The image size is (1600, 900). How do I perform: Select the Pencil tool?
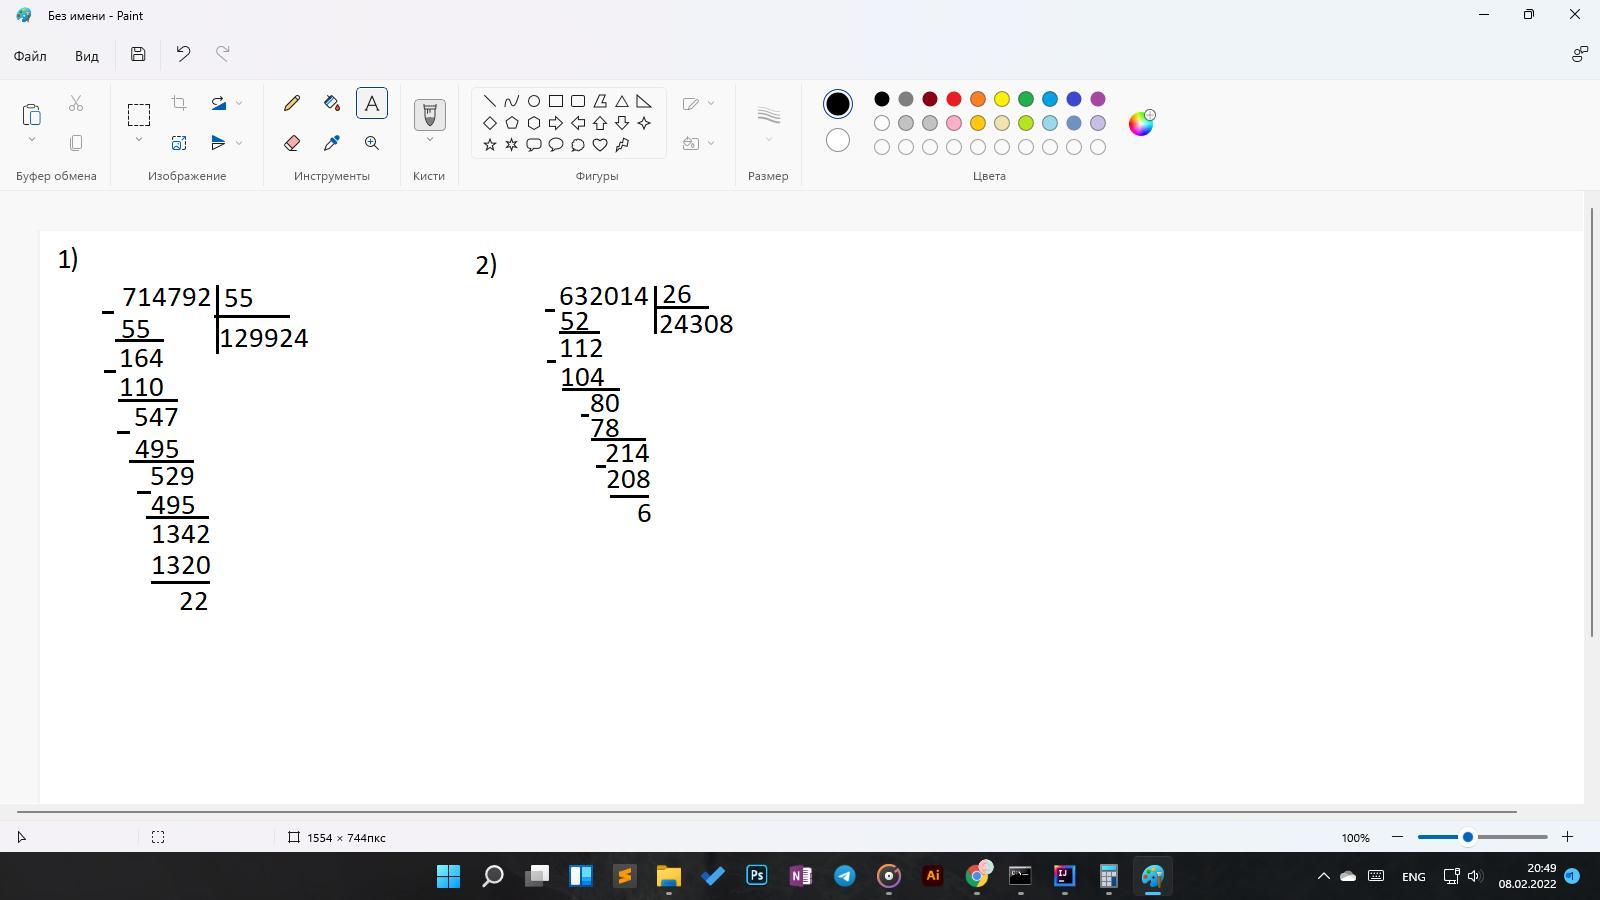coord(292,103)
